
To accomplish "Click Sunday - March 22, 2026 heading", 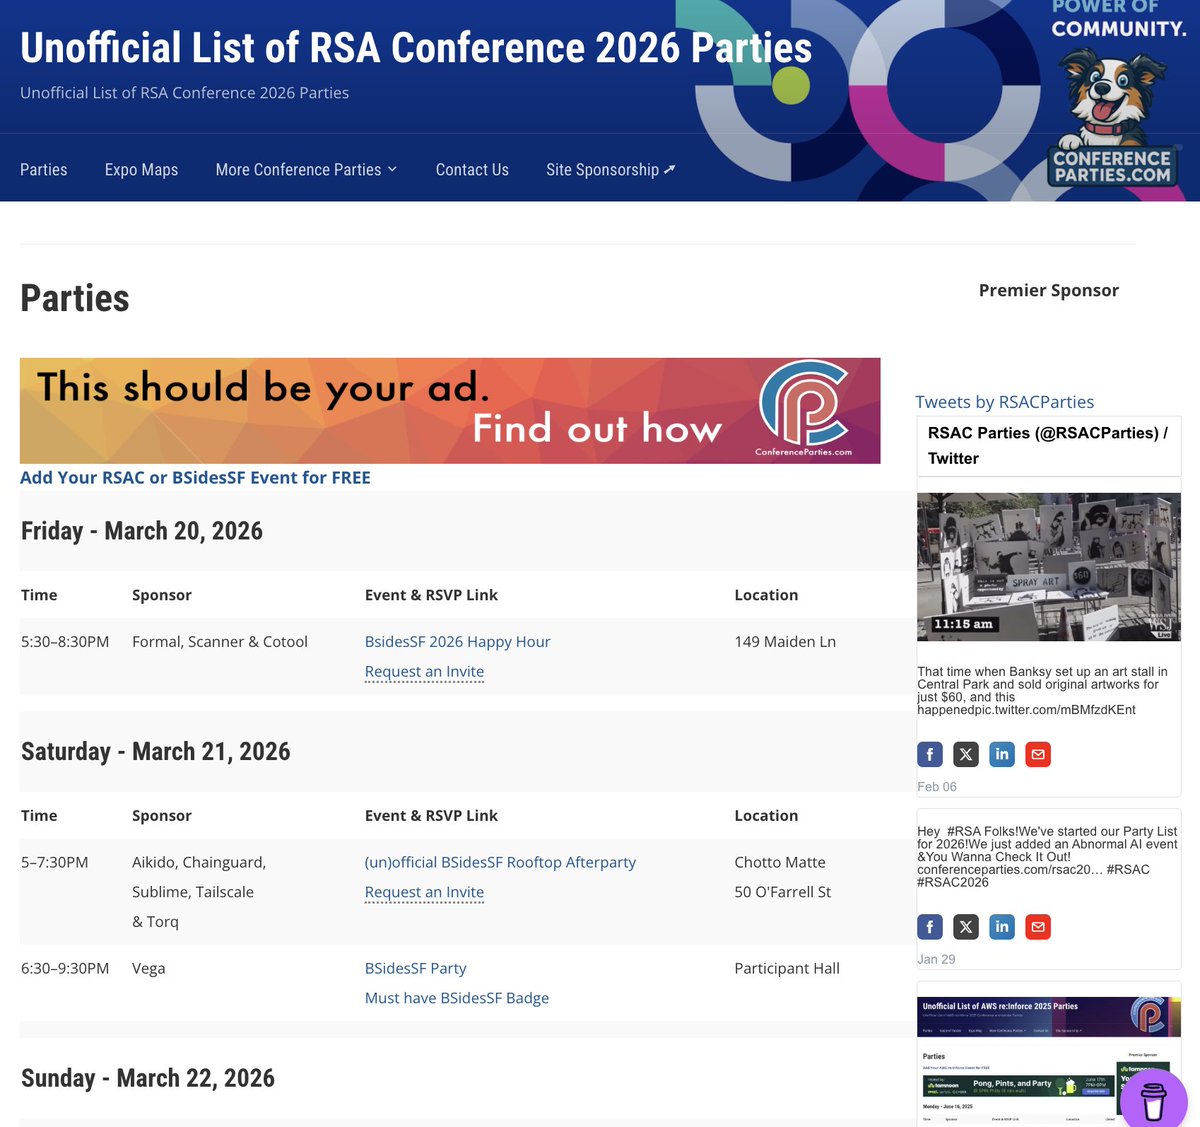I will tap(148, 1078).
